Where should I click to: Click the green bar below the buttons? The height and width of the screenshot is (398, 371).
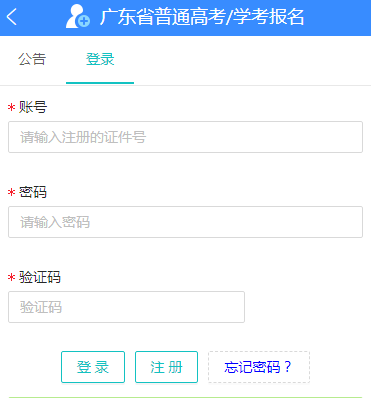185,397
